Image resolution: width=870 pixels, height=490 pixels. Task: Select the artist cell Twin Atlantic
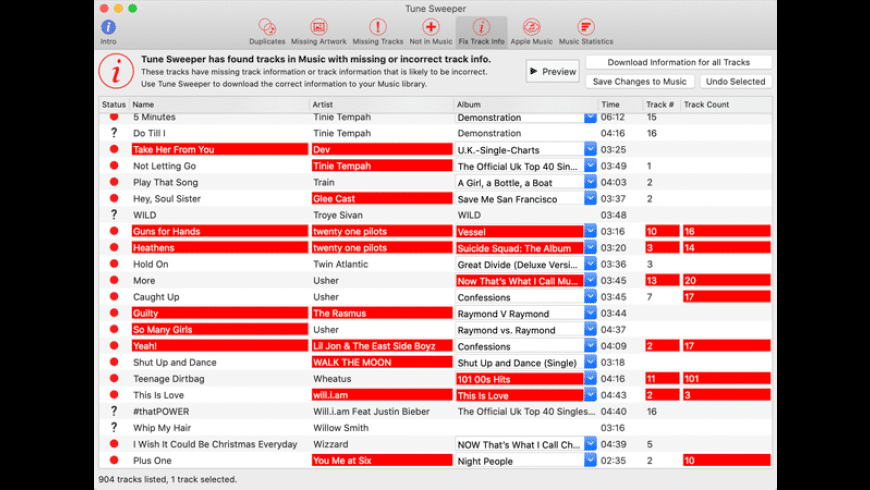click(340, 264)
